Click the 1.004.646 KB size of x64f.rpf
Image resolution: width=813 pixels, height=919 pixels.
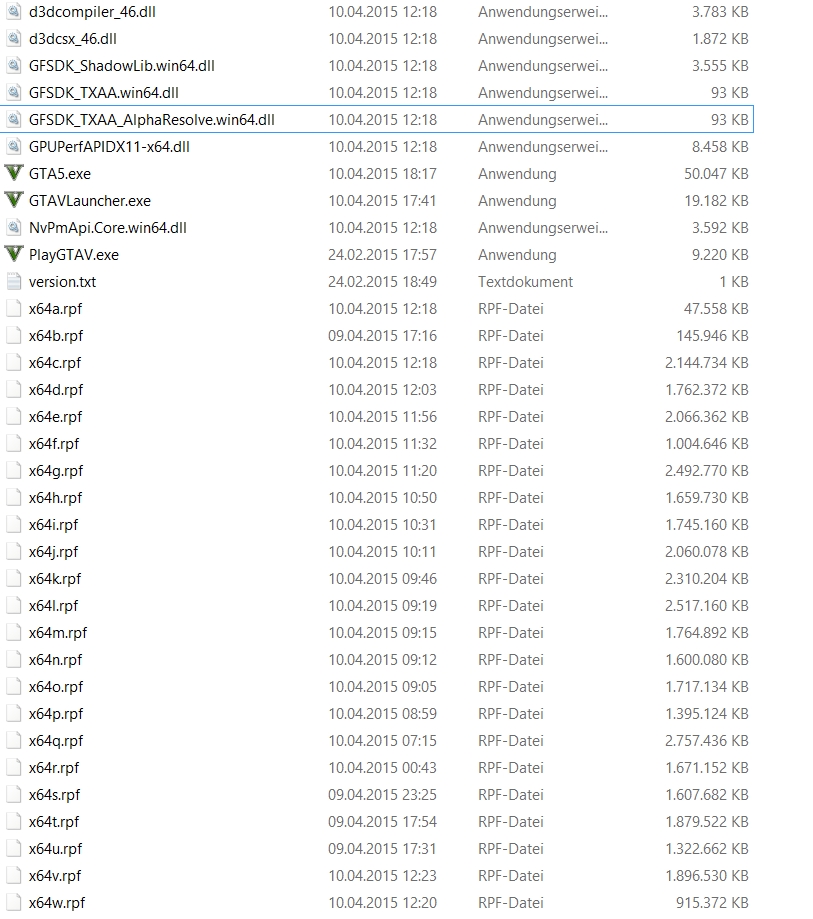tap(707, 444)
